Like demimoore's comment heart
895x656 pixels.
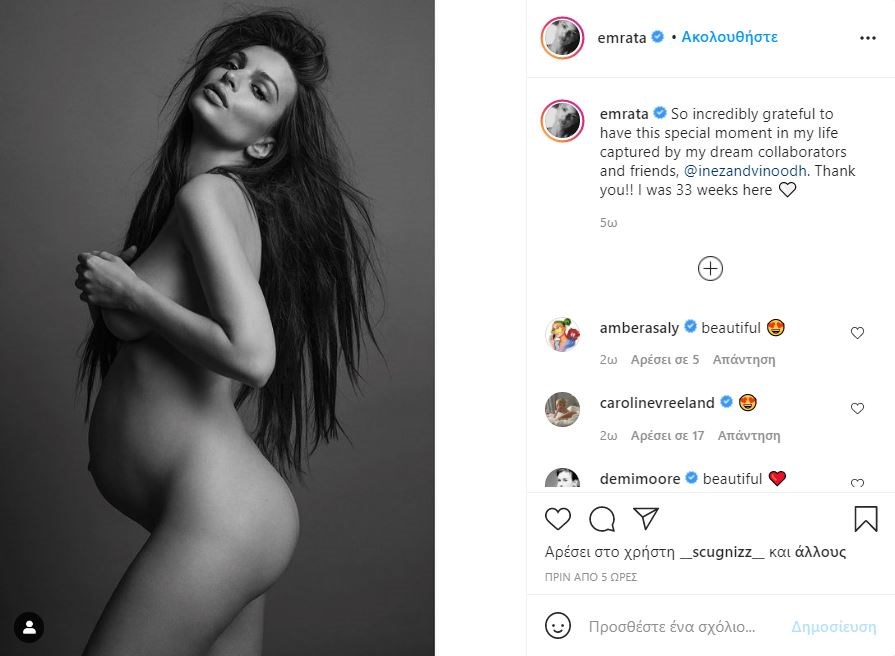[857, 482]
